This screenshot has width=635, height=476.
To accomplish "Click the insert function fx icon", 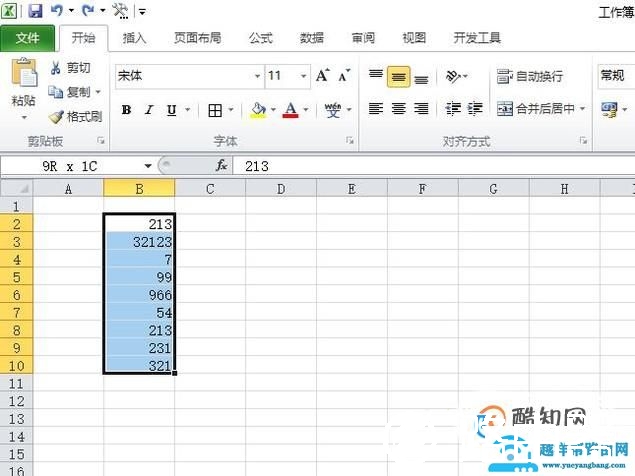I will click(221, 165).
